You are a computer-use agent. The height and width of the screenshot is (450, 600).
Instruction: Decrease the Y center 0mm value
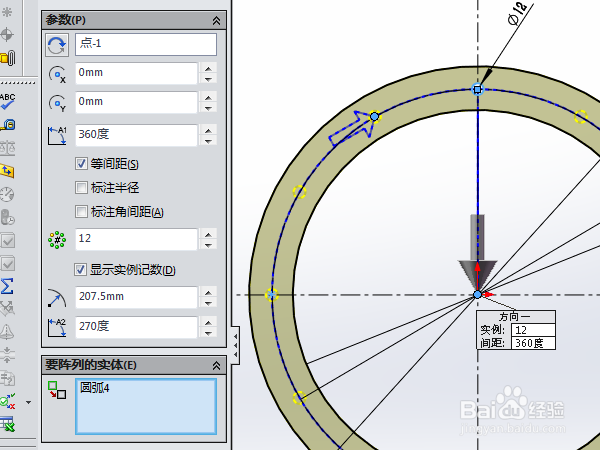pos(208,108)
